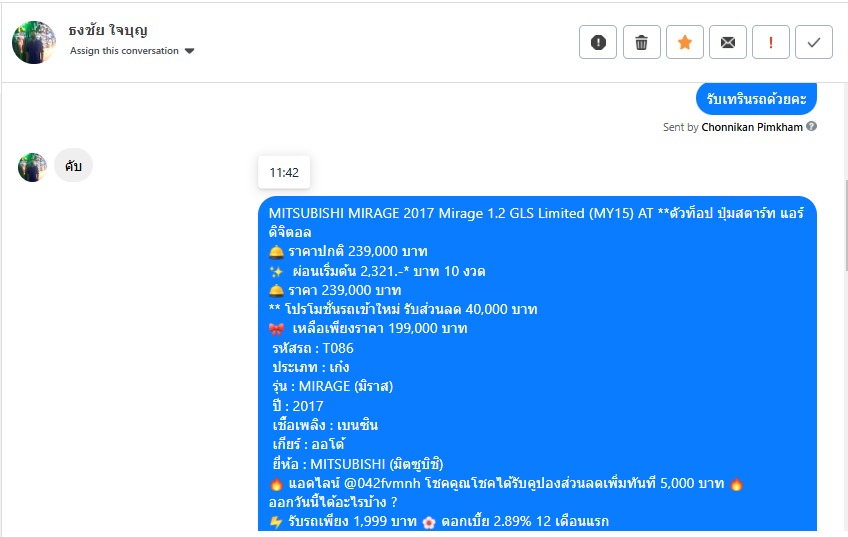Flag conversation with red exclamation button
848x537 pixels.
coord(771,42)
